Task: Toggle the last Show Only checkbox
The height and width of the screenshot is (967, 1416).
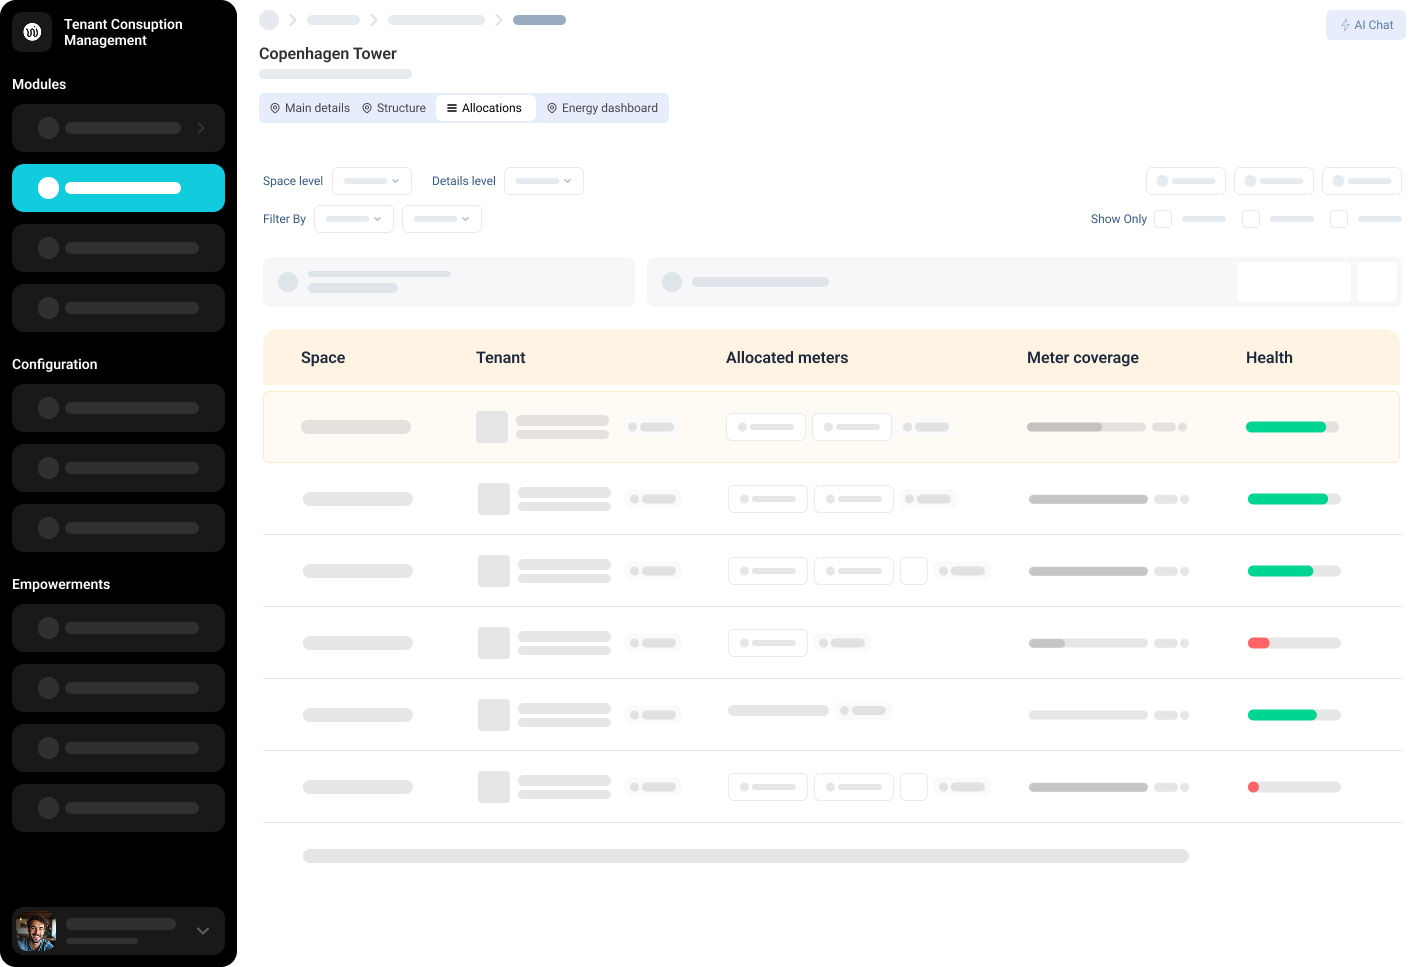Action: pyautogui.click(x=1339, y=219)
